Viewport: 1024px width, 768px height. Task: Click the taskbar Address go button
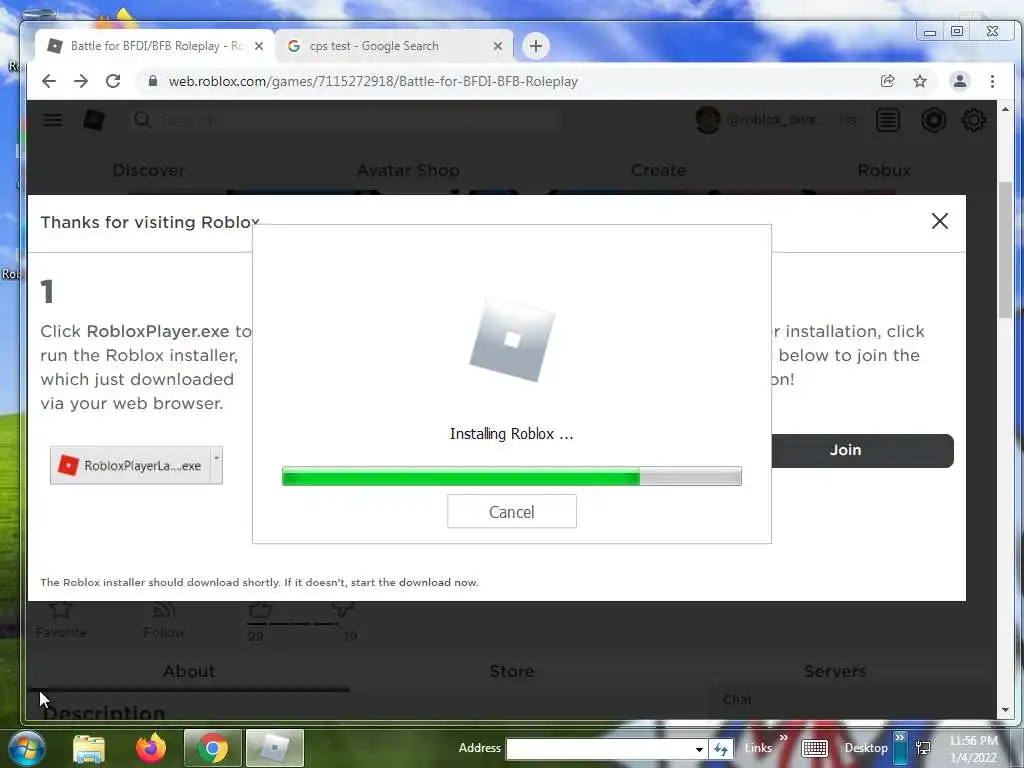click(x=721, y=749)
